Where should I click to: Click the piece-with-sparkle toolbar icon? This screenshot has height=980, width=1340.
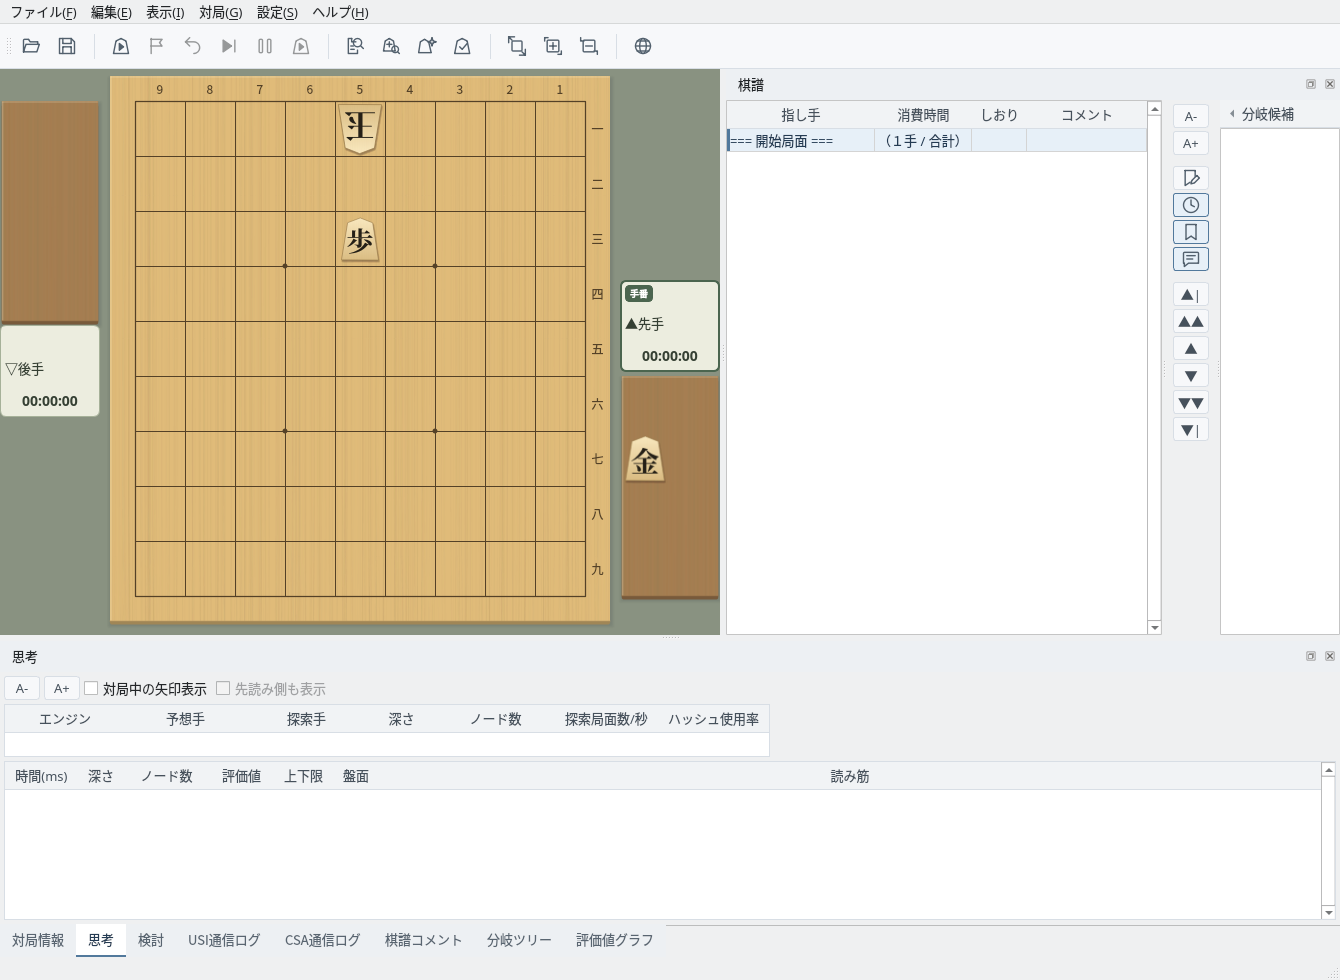427,46
